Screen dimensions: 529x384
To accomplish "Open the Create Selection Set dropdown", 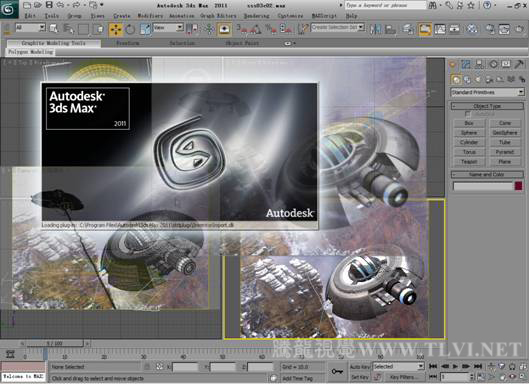I will click(337, 27).
